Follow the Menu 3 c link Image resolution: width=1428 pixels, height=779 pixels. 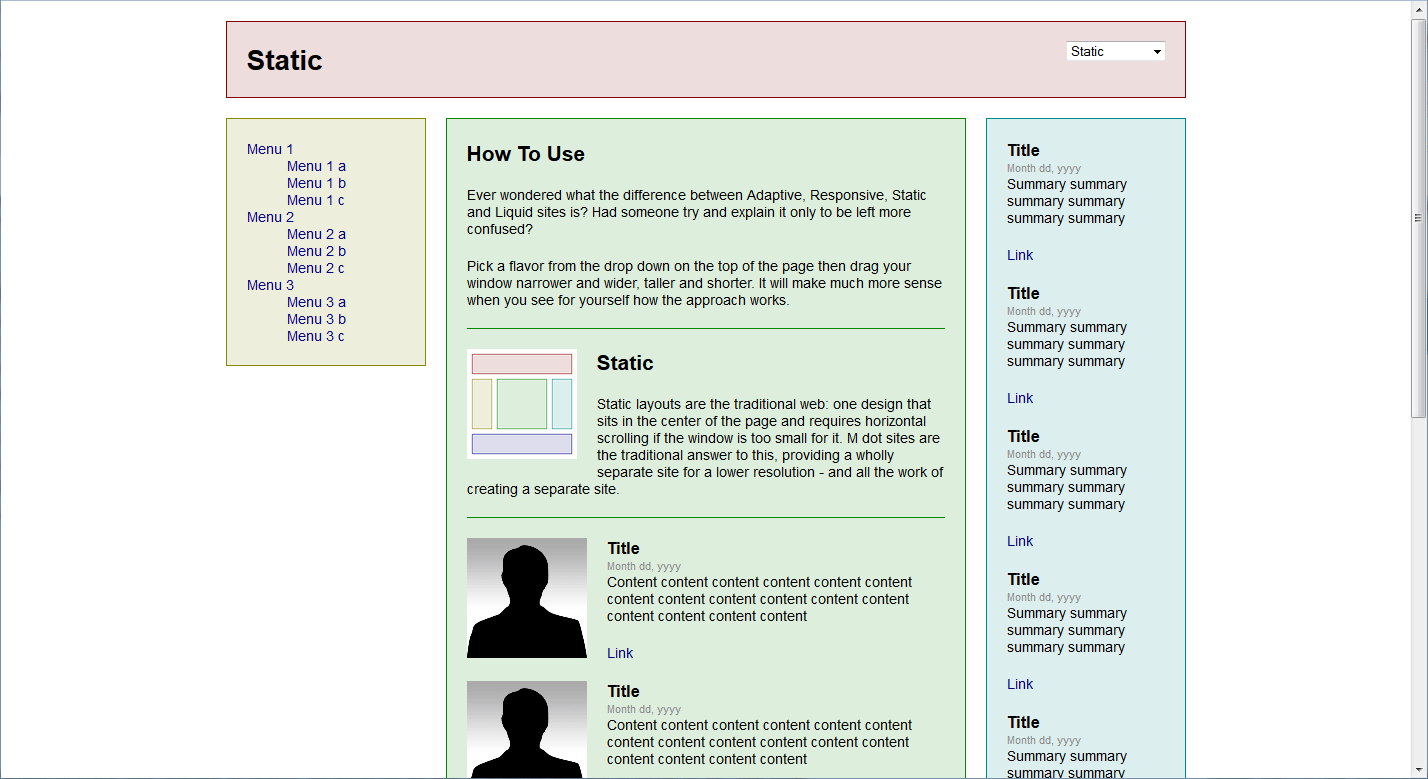[315, 336]
